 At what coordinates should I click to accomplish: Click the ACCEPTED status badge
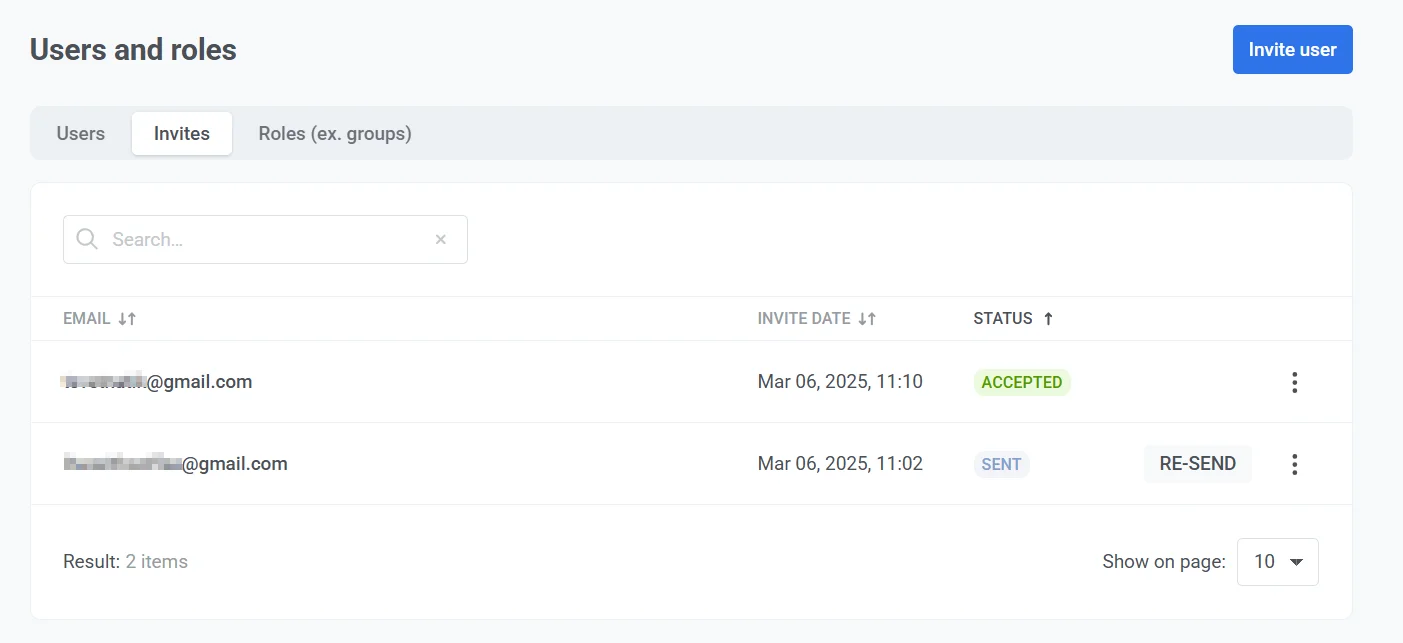tap(1021, 382)
